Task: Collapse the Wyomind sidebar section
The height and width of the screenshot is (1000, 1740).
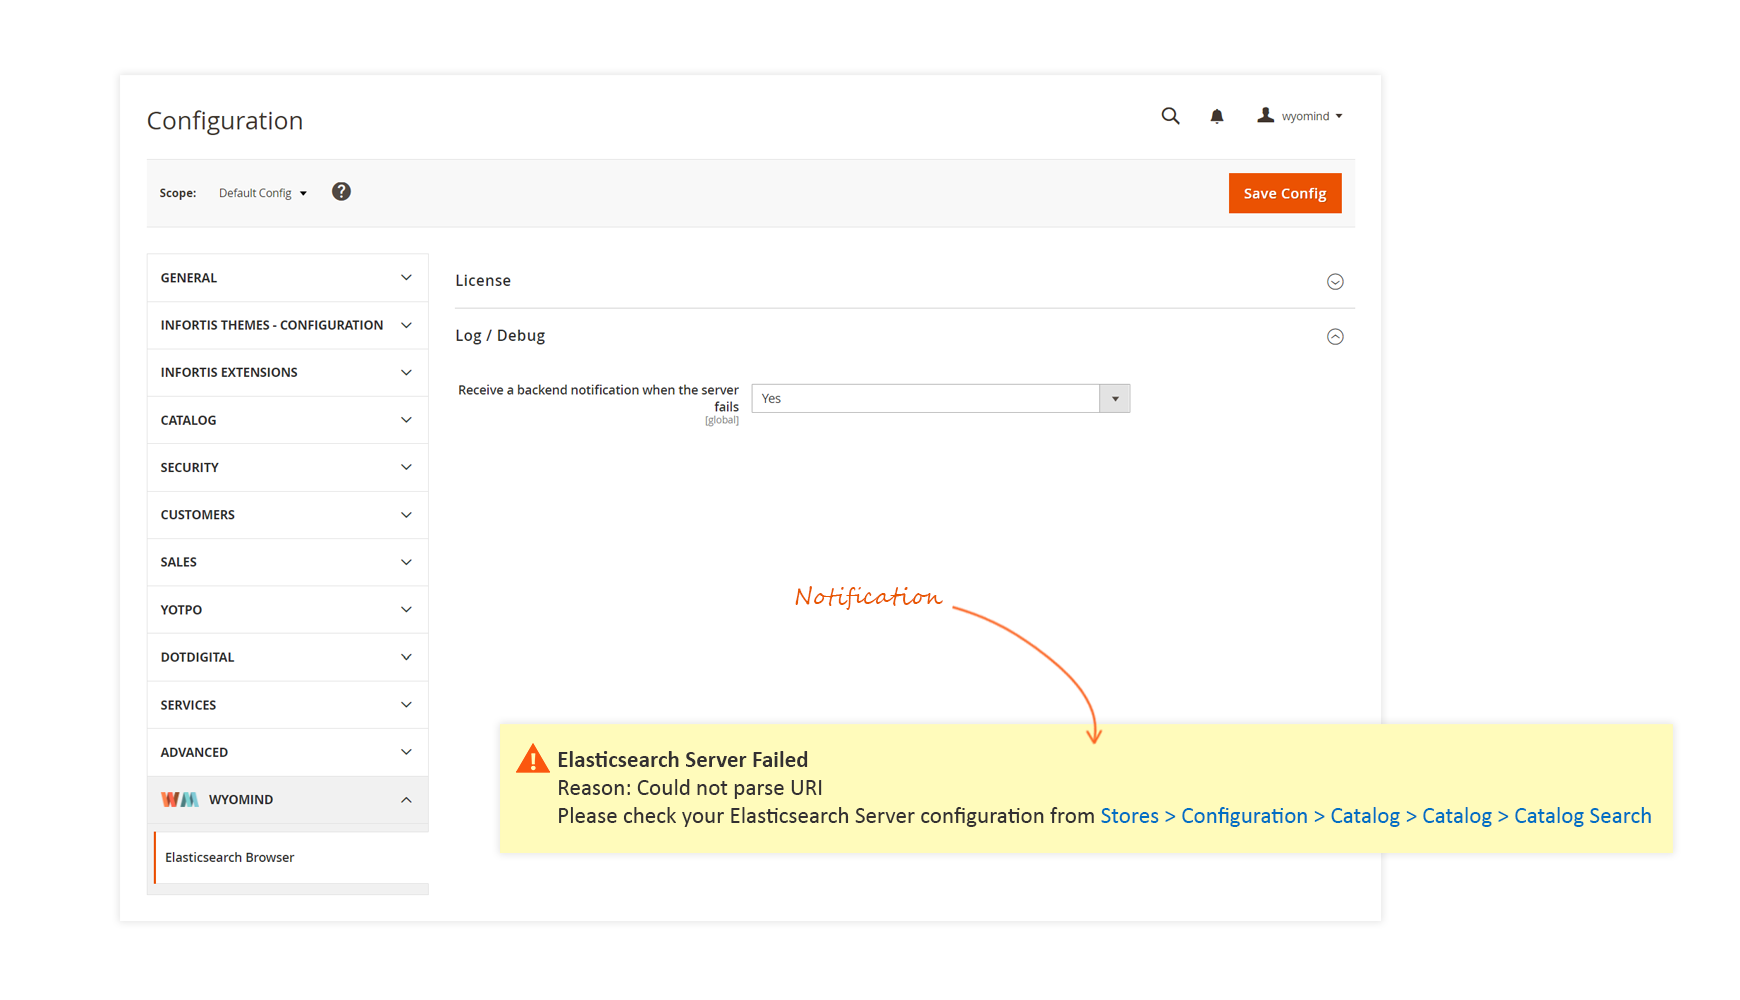Action: (x=406, y=800)
